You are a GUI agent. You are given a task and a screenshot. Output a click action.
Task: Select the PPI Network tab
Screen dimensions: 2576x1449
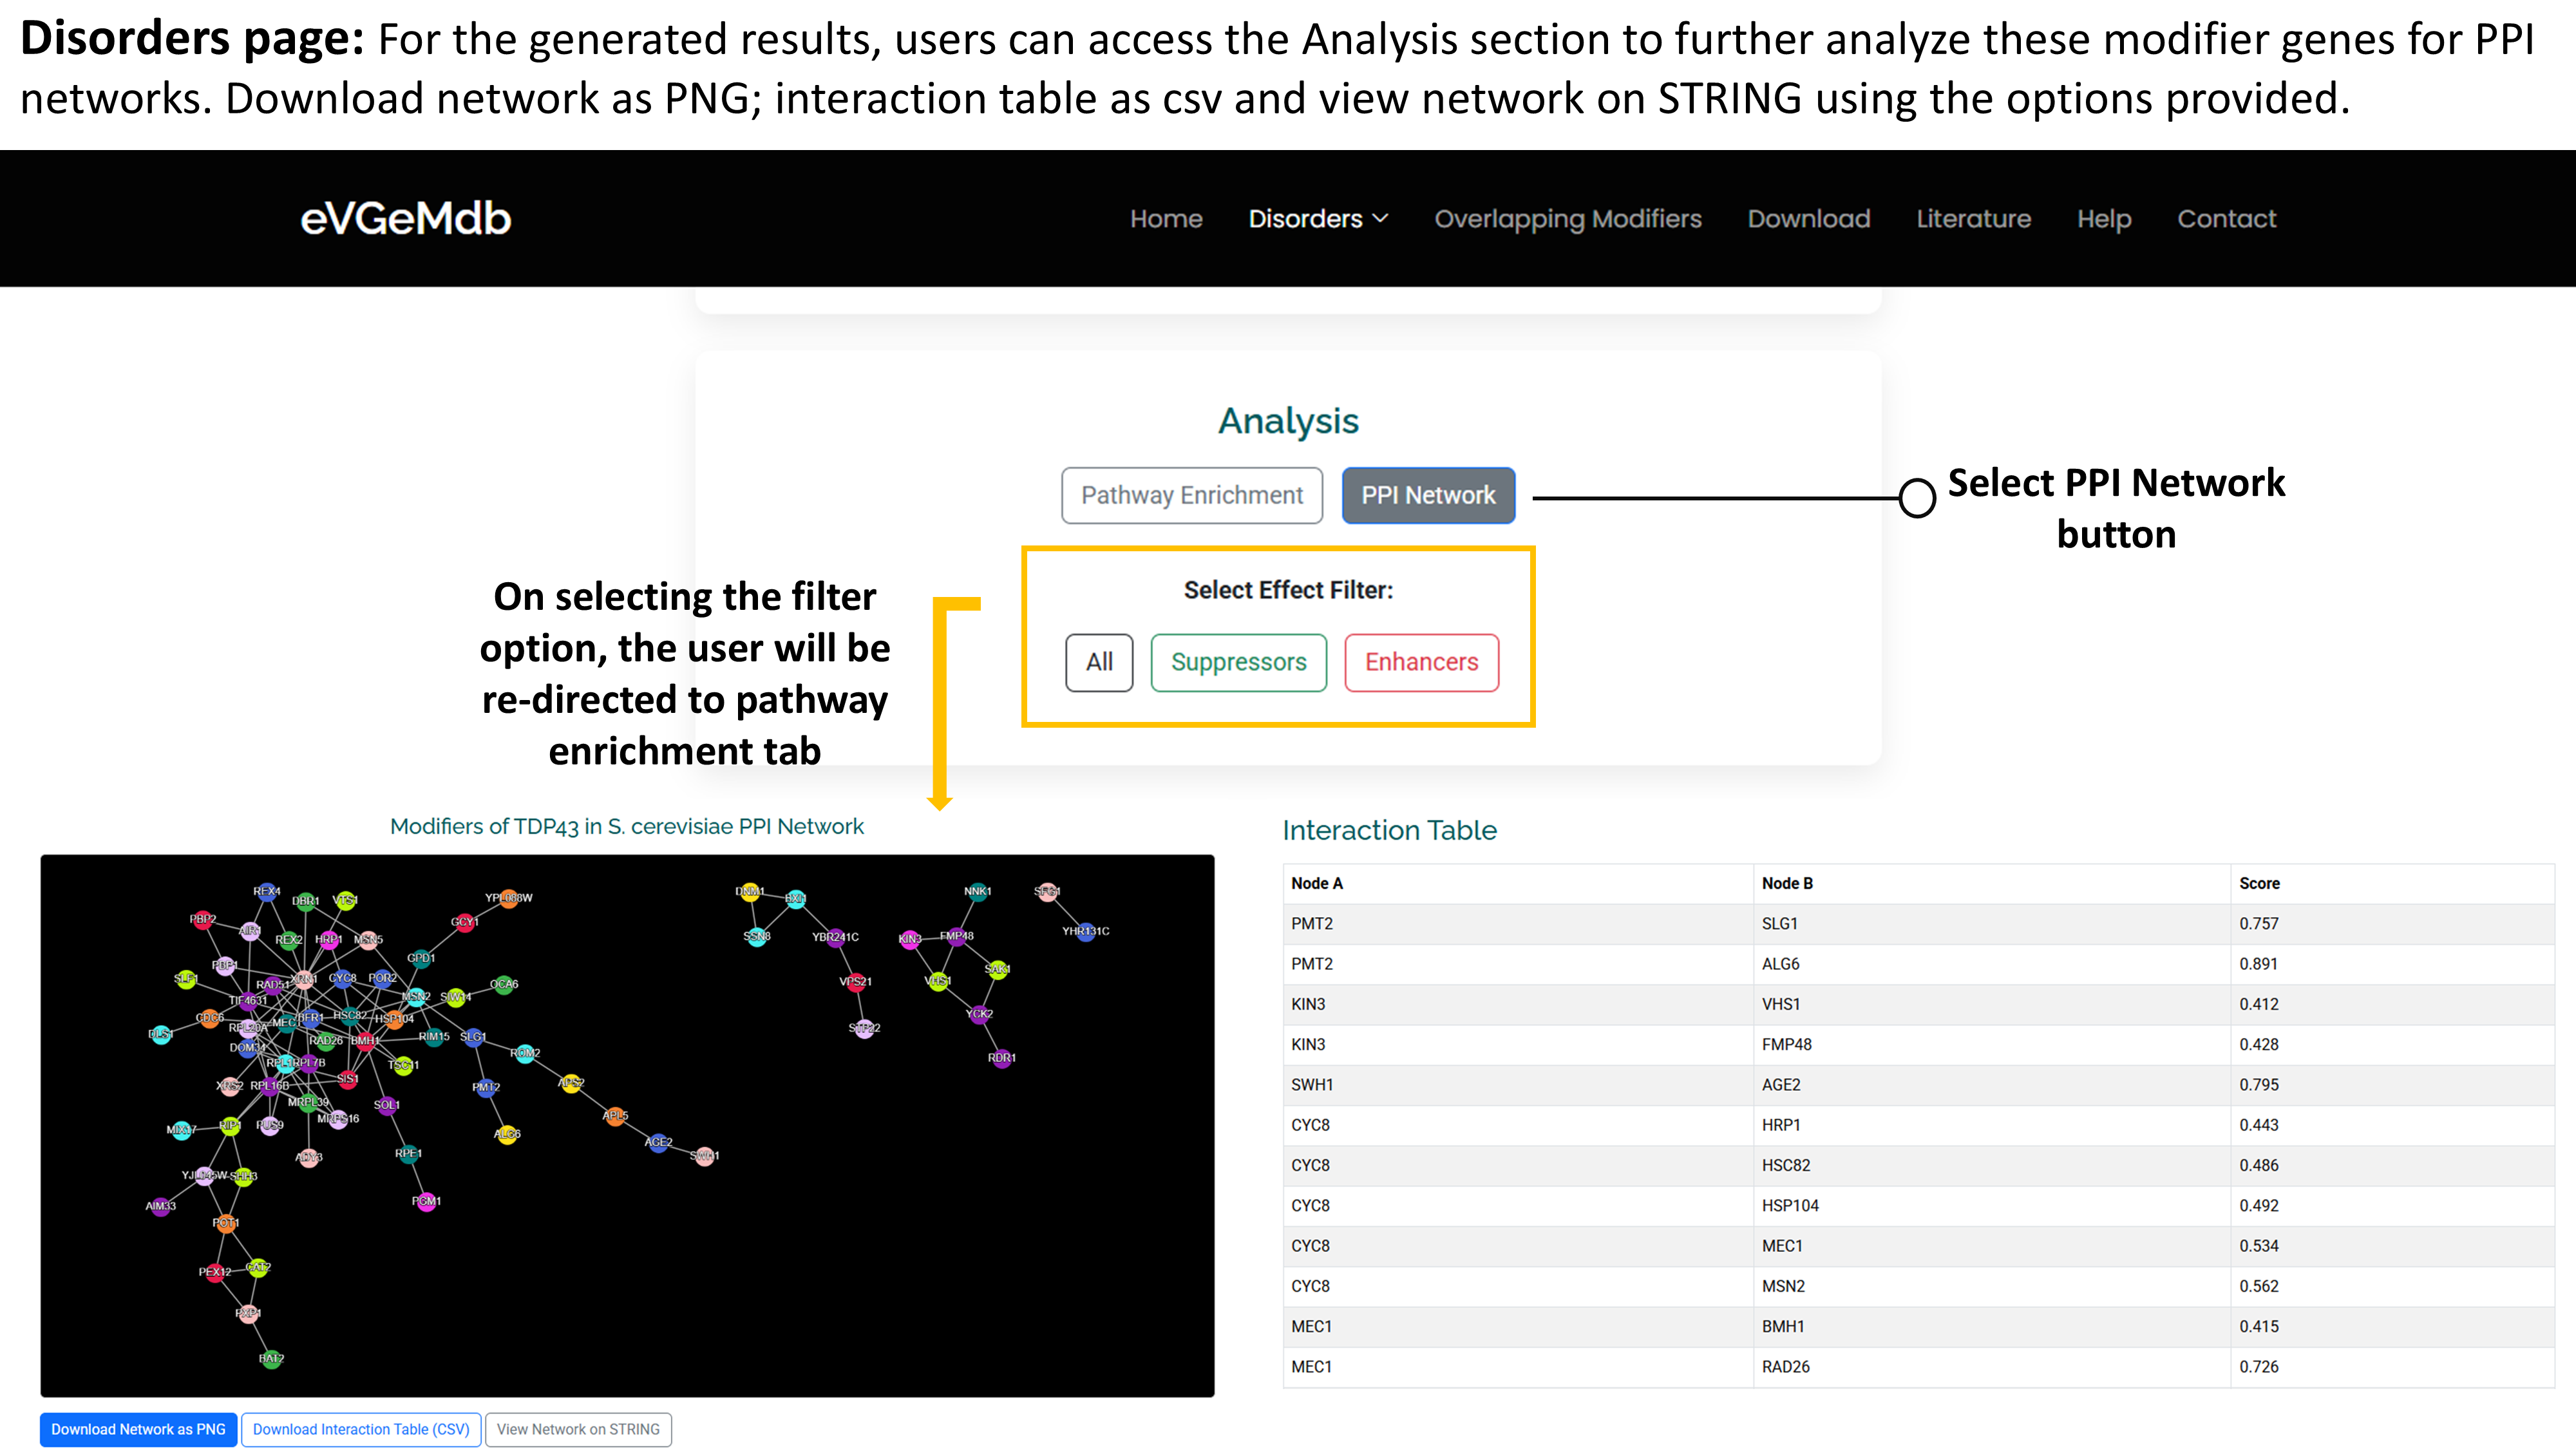1428,495
